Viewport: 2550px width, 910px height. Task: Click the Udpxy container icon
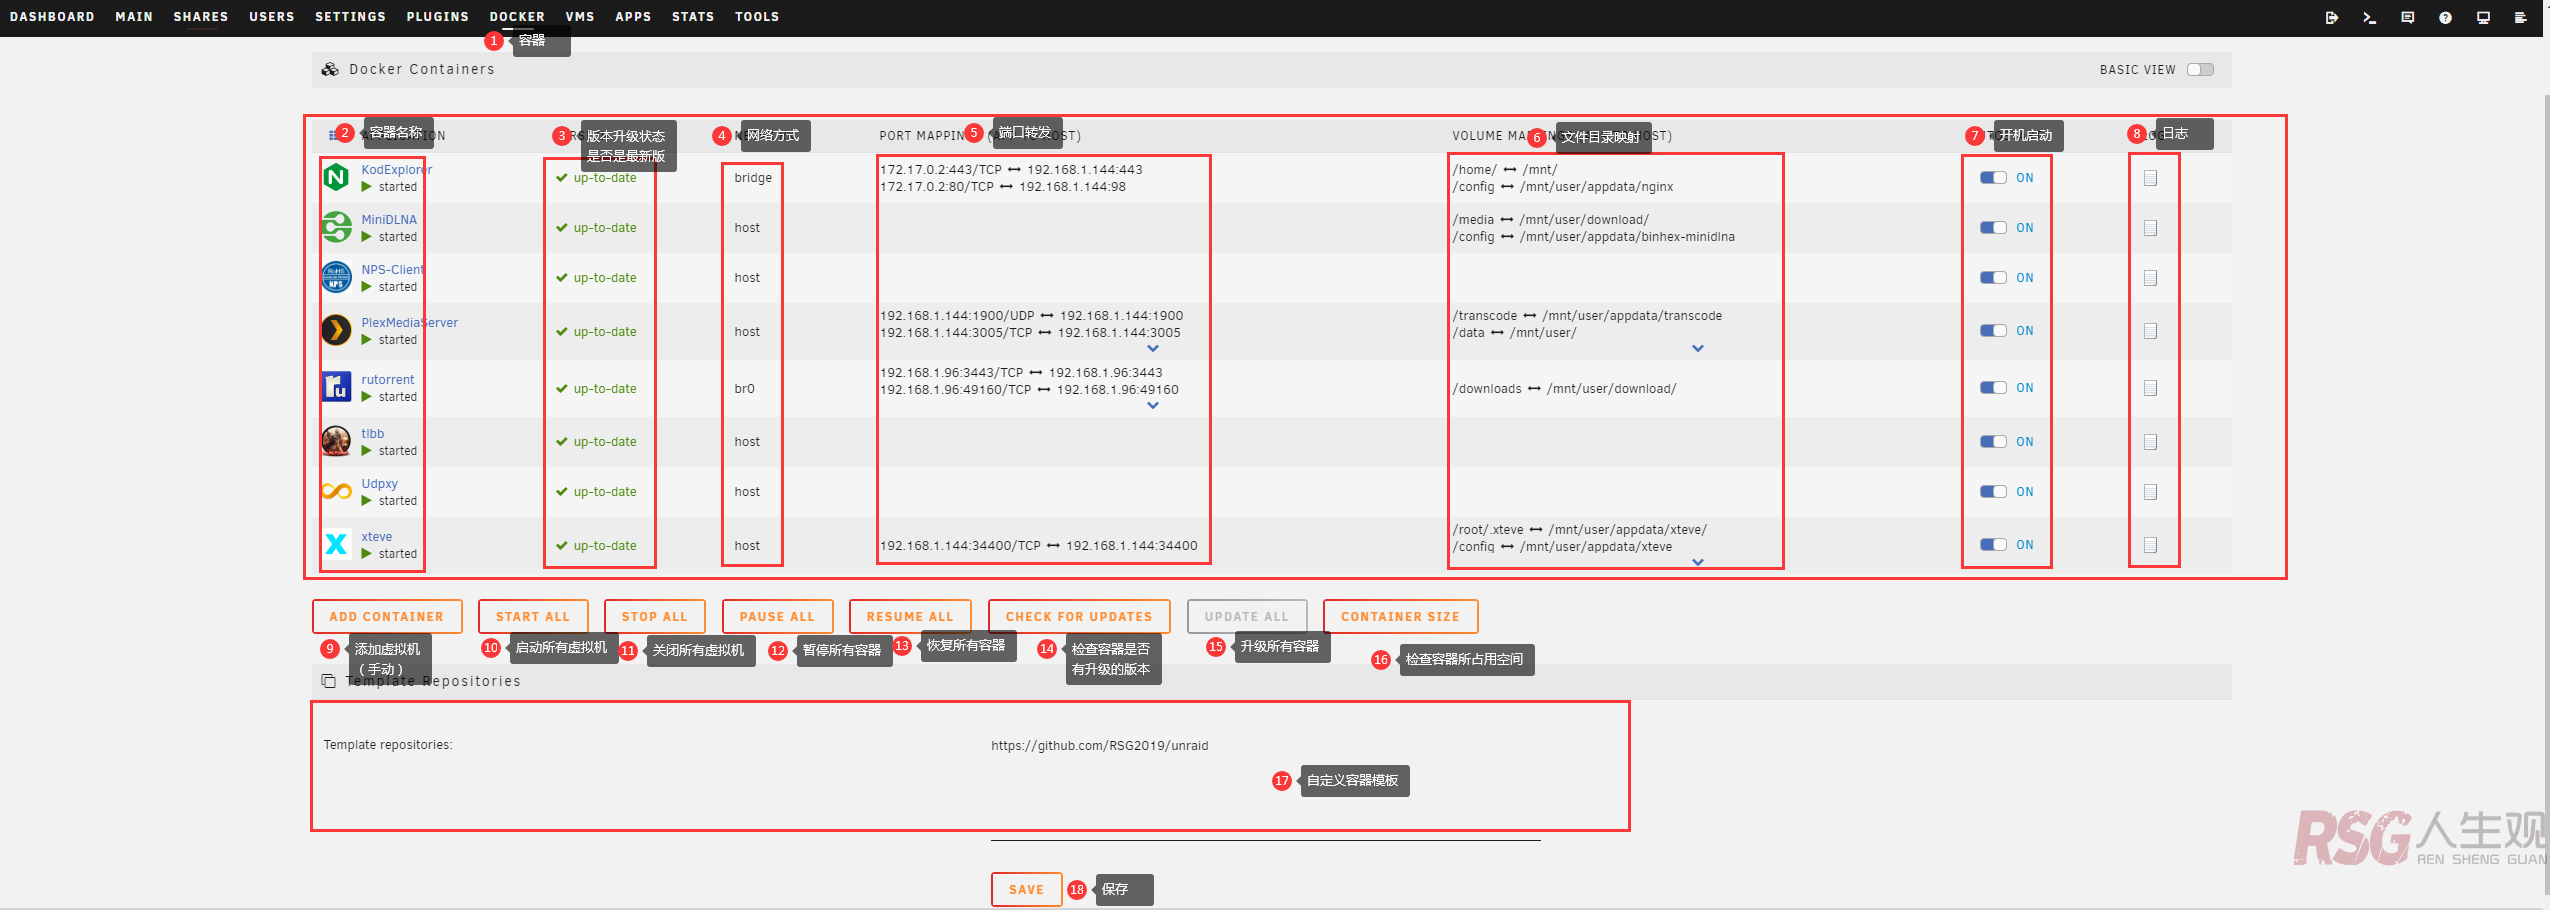coord(337,490)
